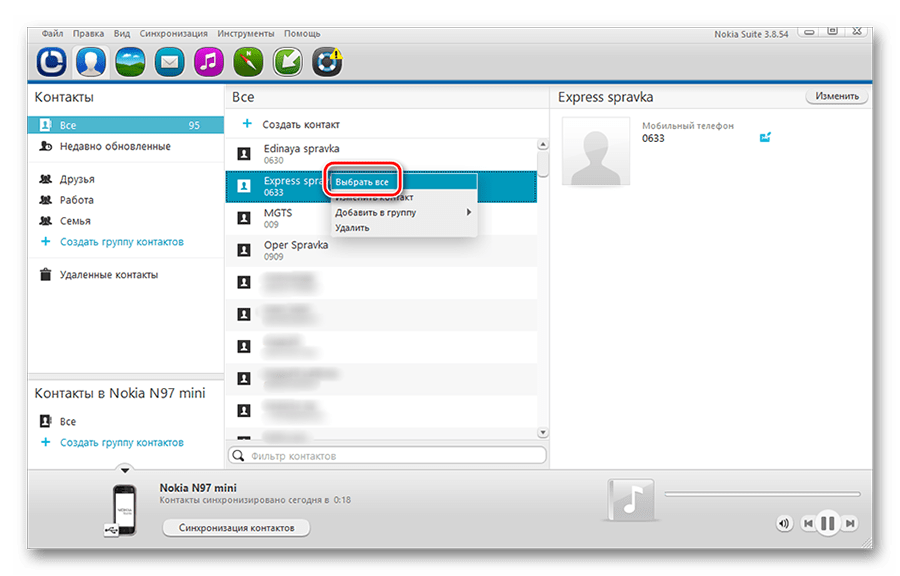Open the Messages envelope icon
Viewport: 900px width, 576px height.
point(169,61)
